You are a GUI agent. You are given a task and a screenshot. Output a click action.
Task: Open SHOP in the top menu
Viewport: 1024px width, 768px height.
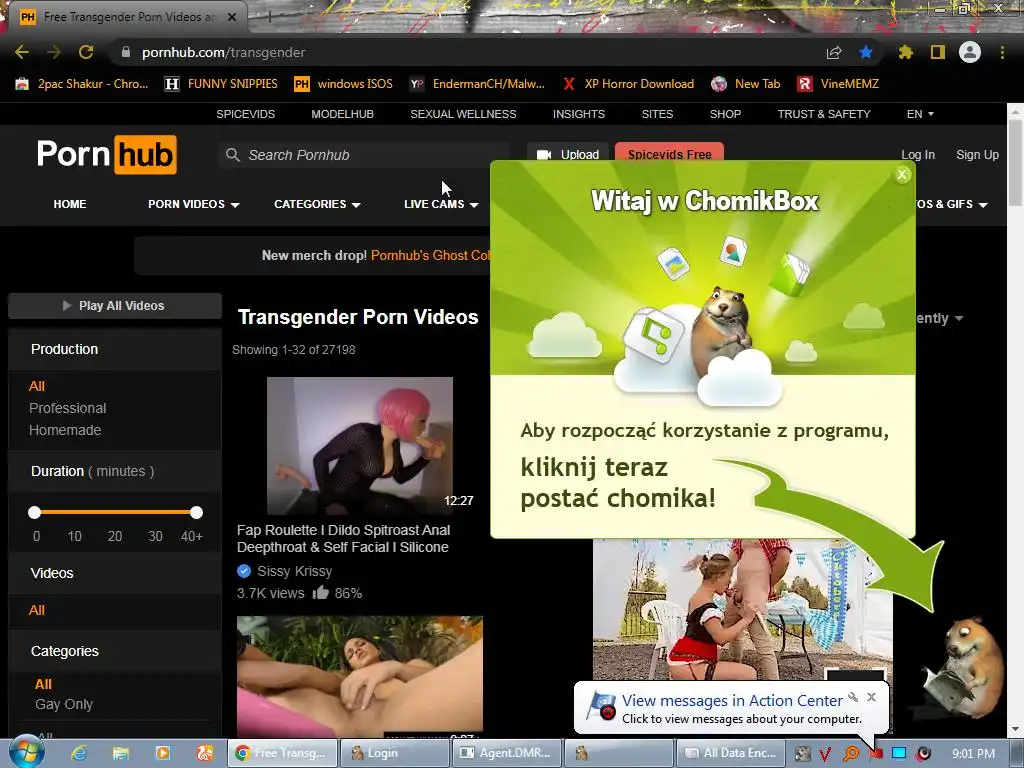(725, 114)
